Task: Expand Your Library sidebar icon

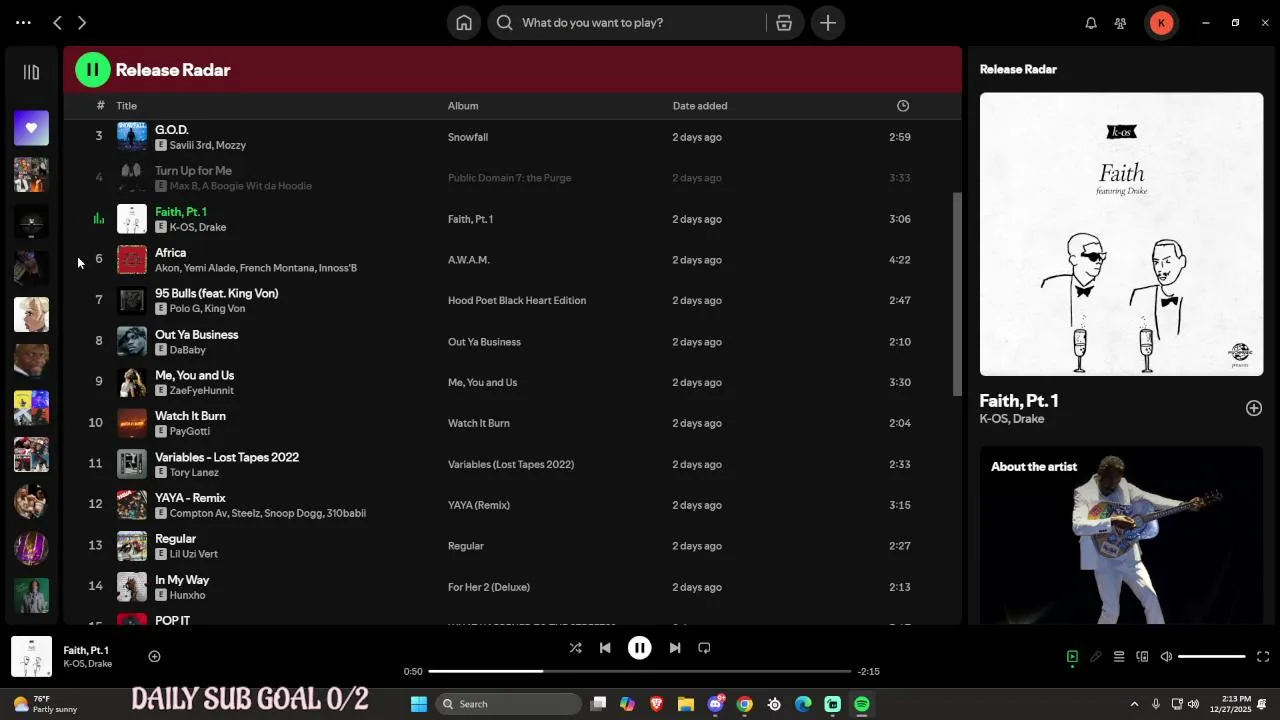Action: click(31, 72)
